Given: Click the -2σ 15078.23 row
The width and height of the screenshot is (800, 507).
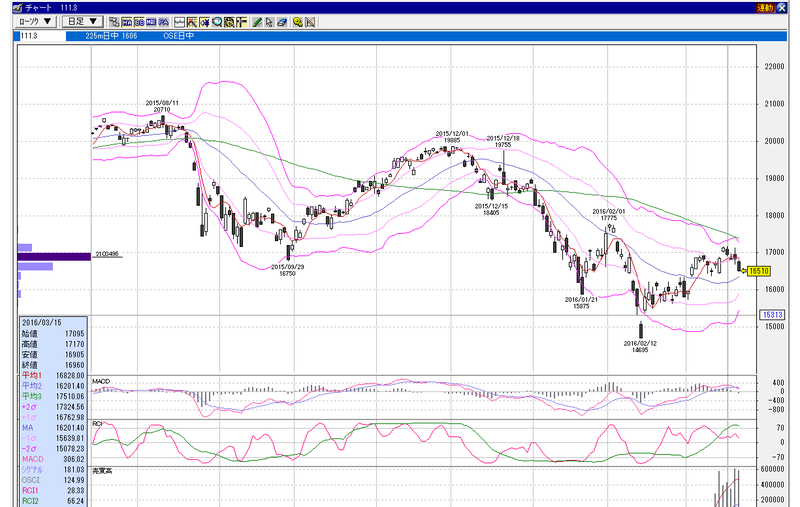Looking at the screenshot, I should [53, 449].
